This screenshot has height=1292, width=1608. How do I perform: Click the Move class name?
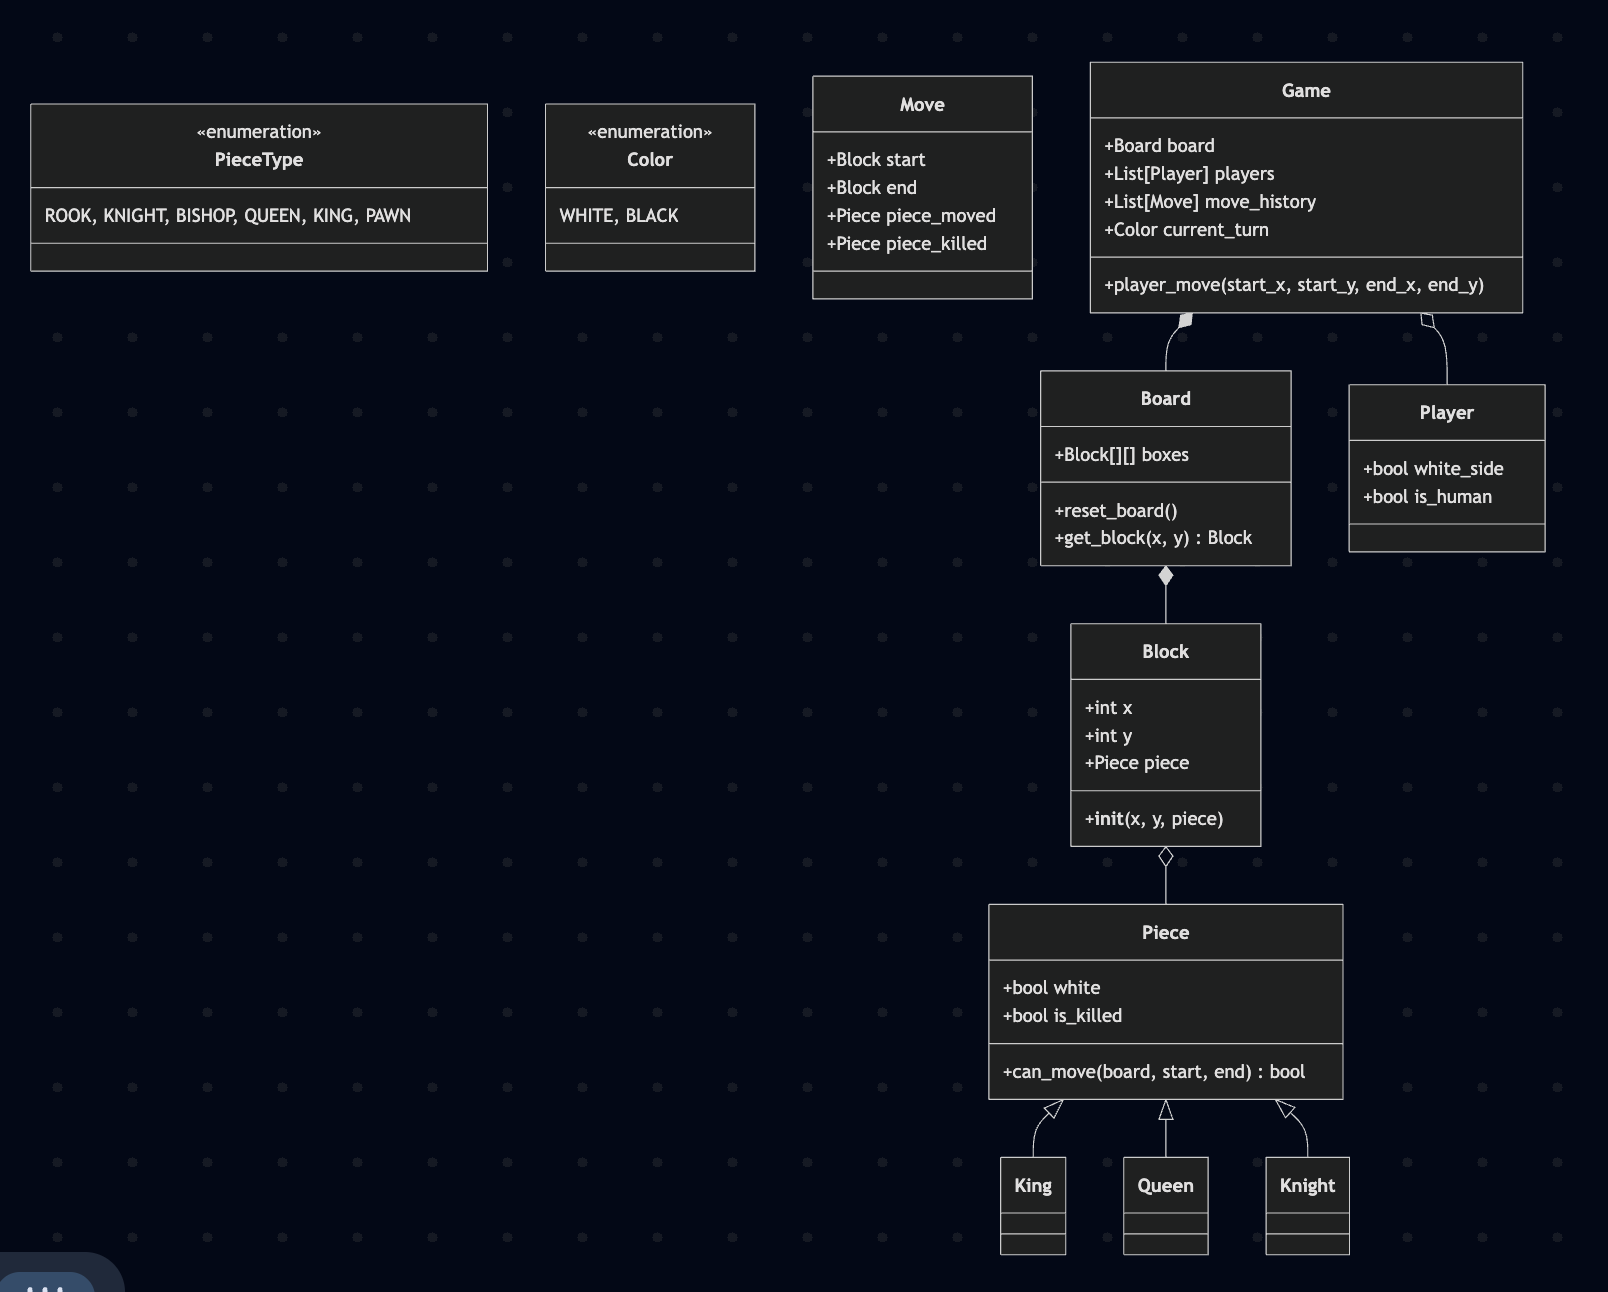[921, 105]
